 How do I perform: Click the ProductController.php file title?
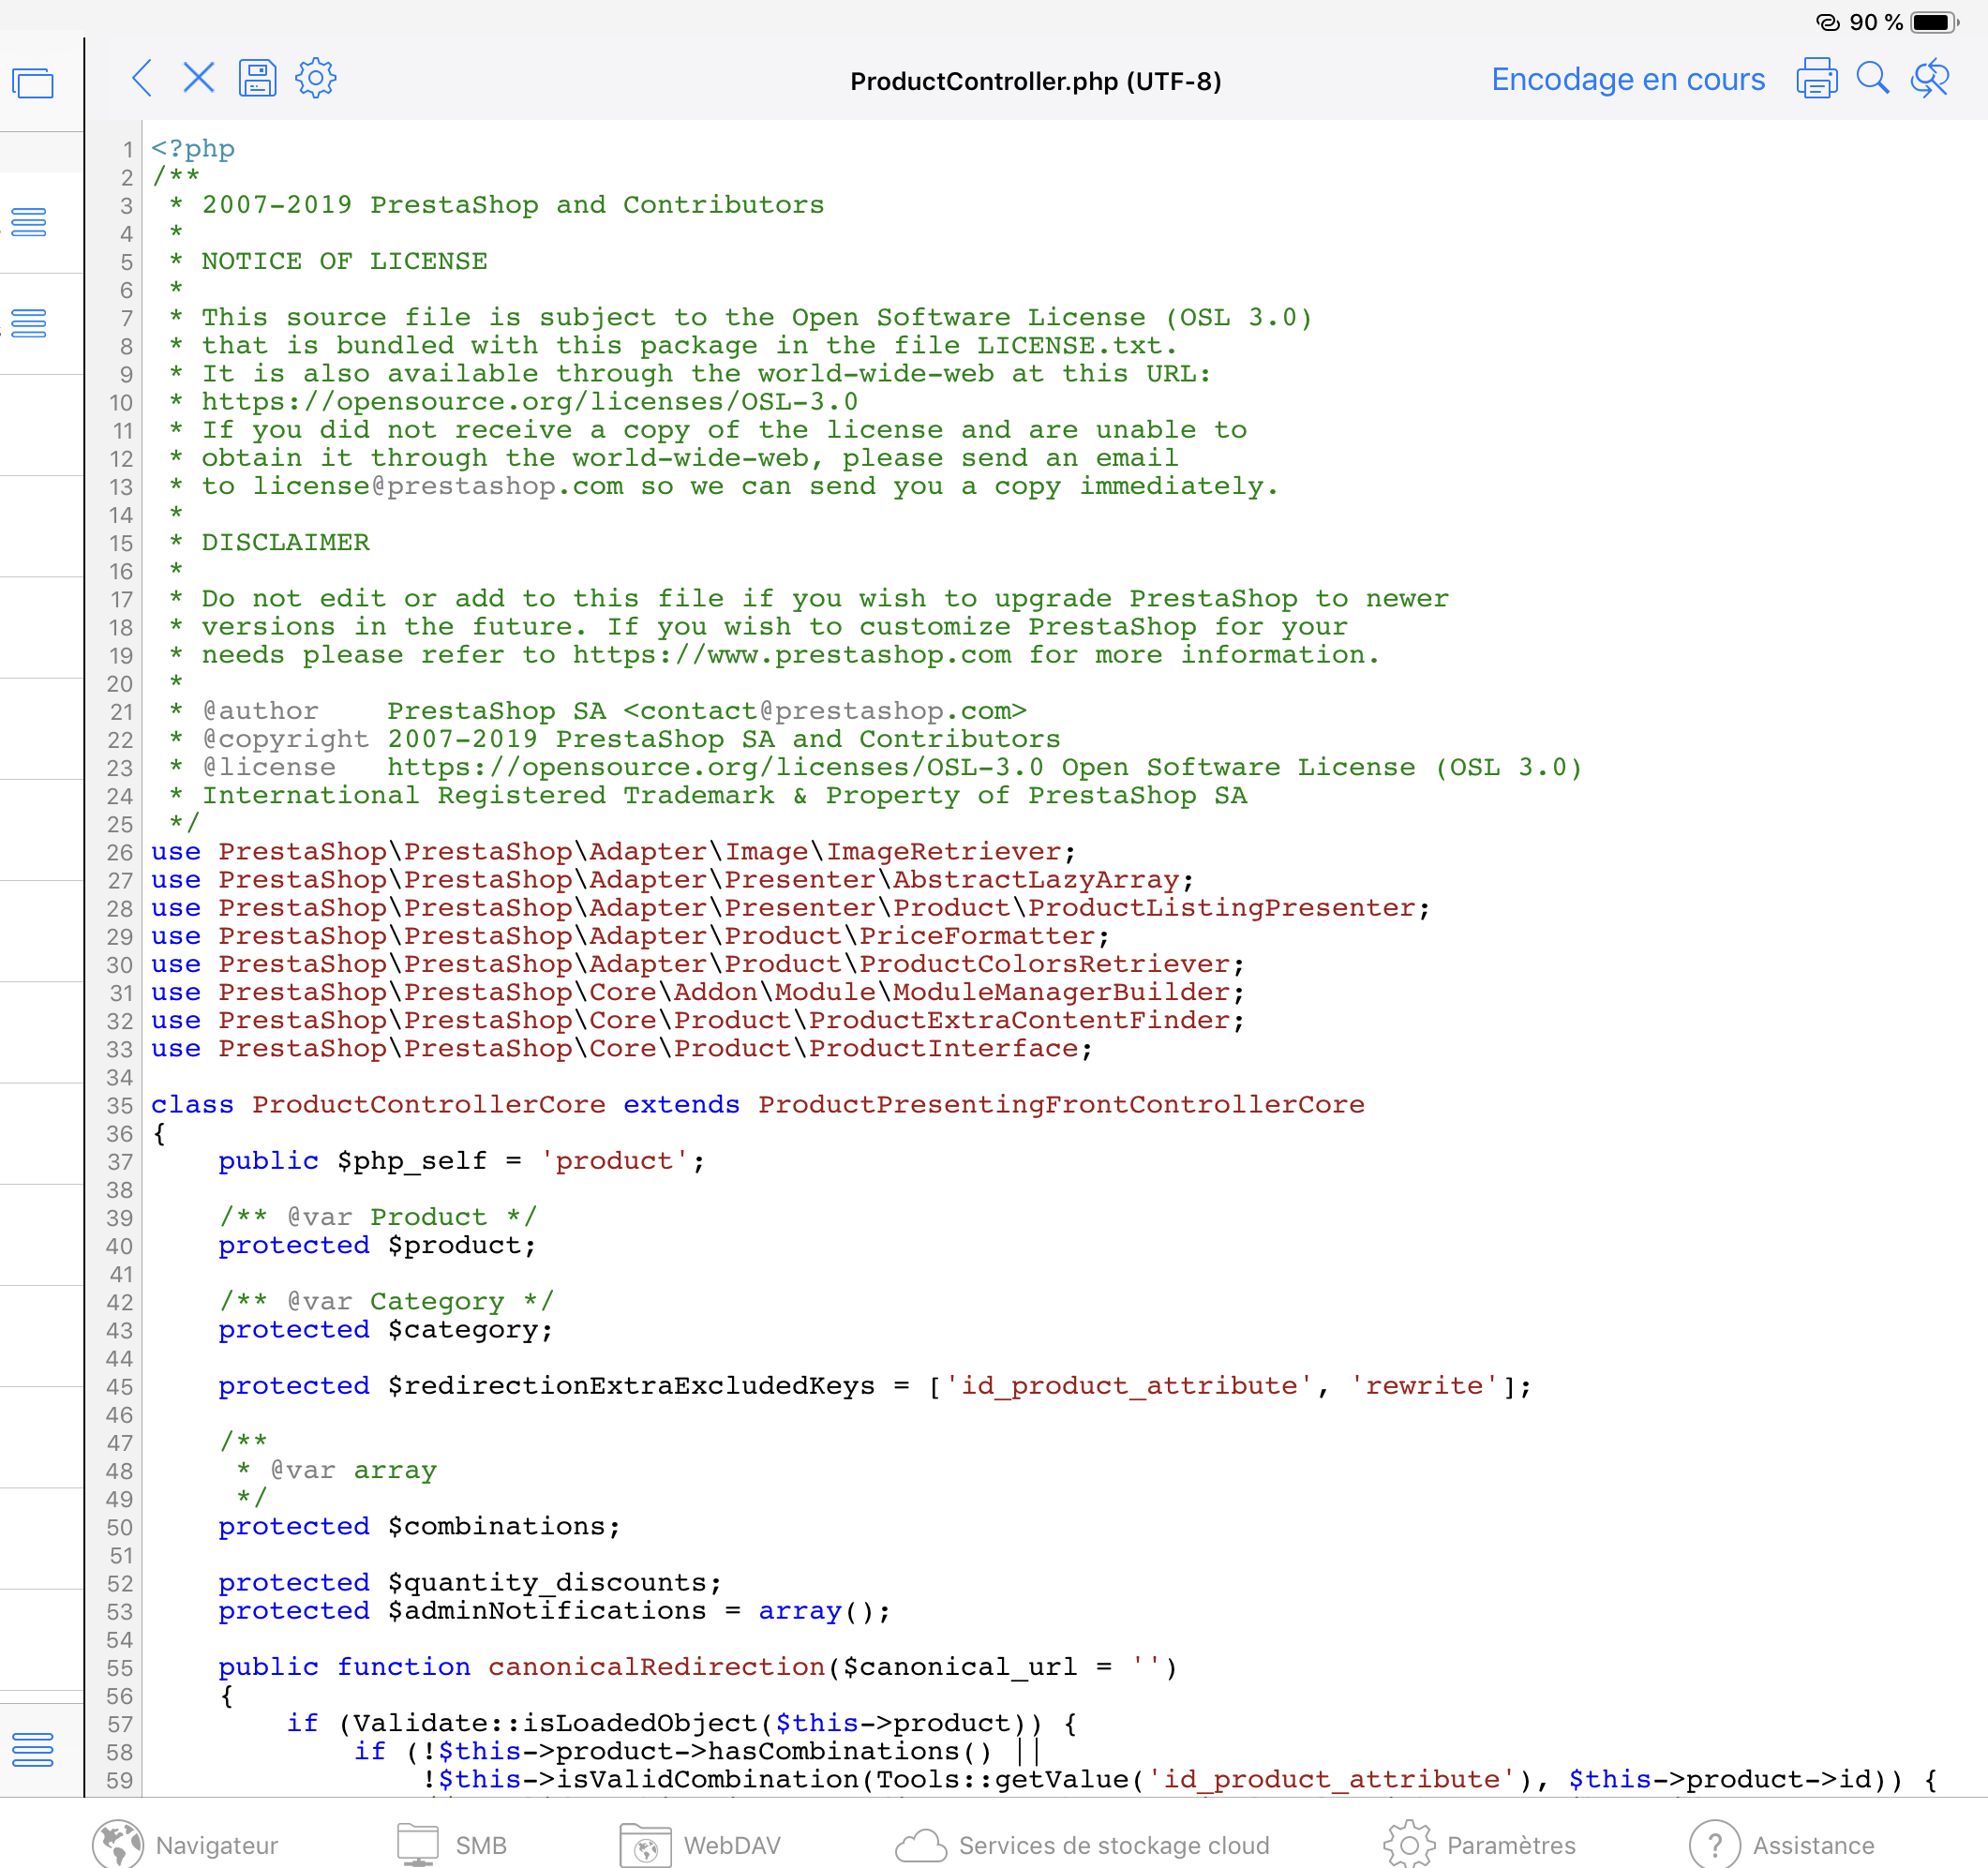click(x=1035, y=81)
